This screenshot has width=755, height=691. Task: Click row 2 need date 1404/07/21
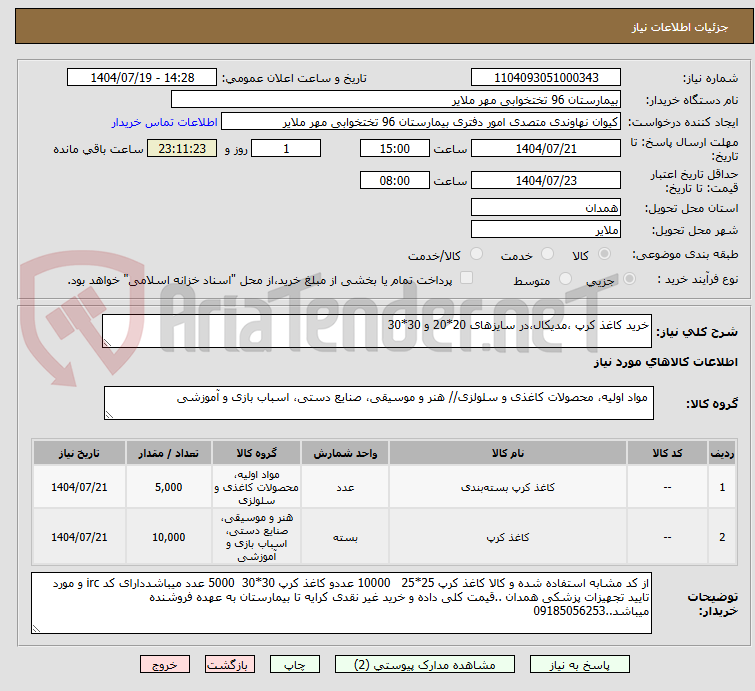79,537
